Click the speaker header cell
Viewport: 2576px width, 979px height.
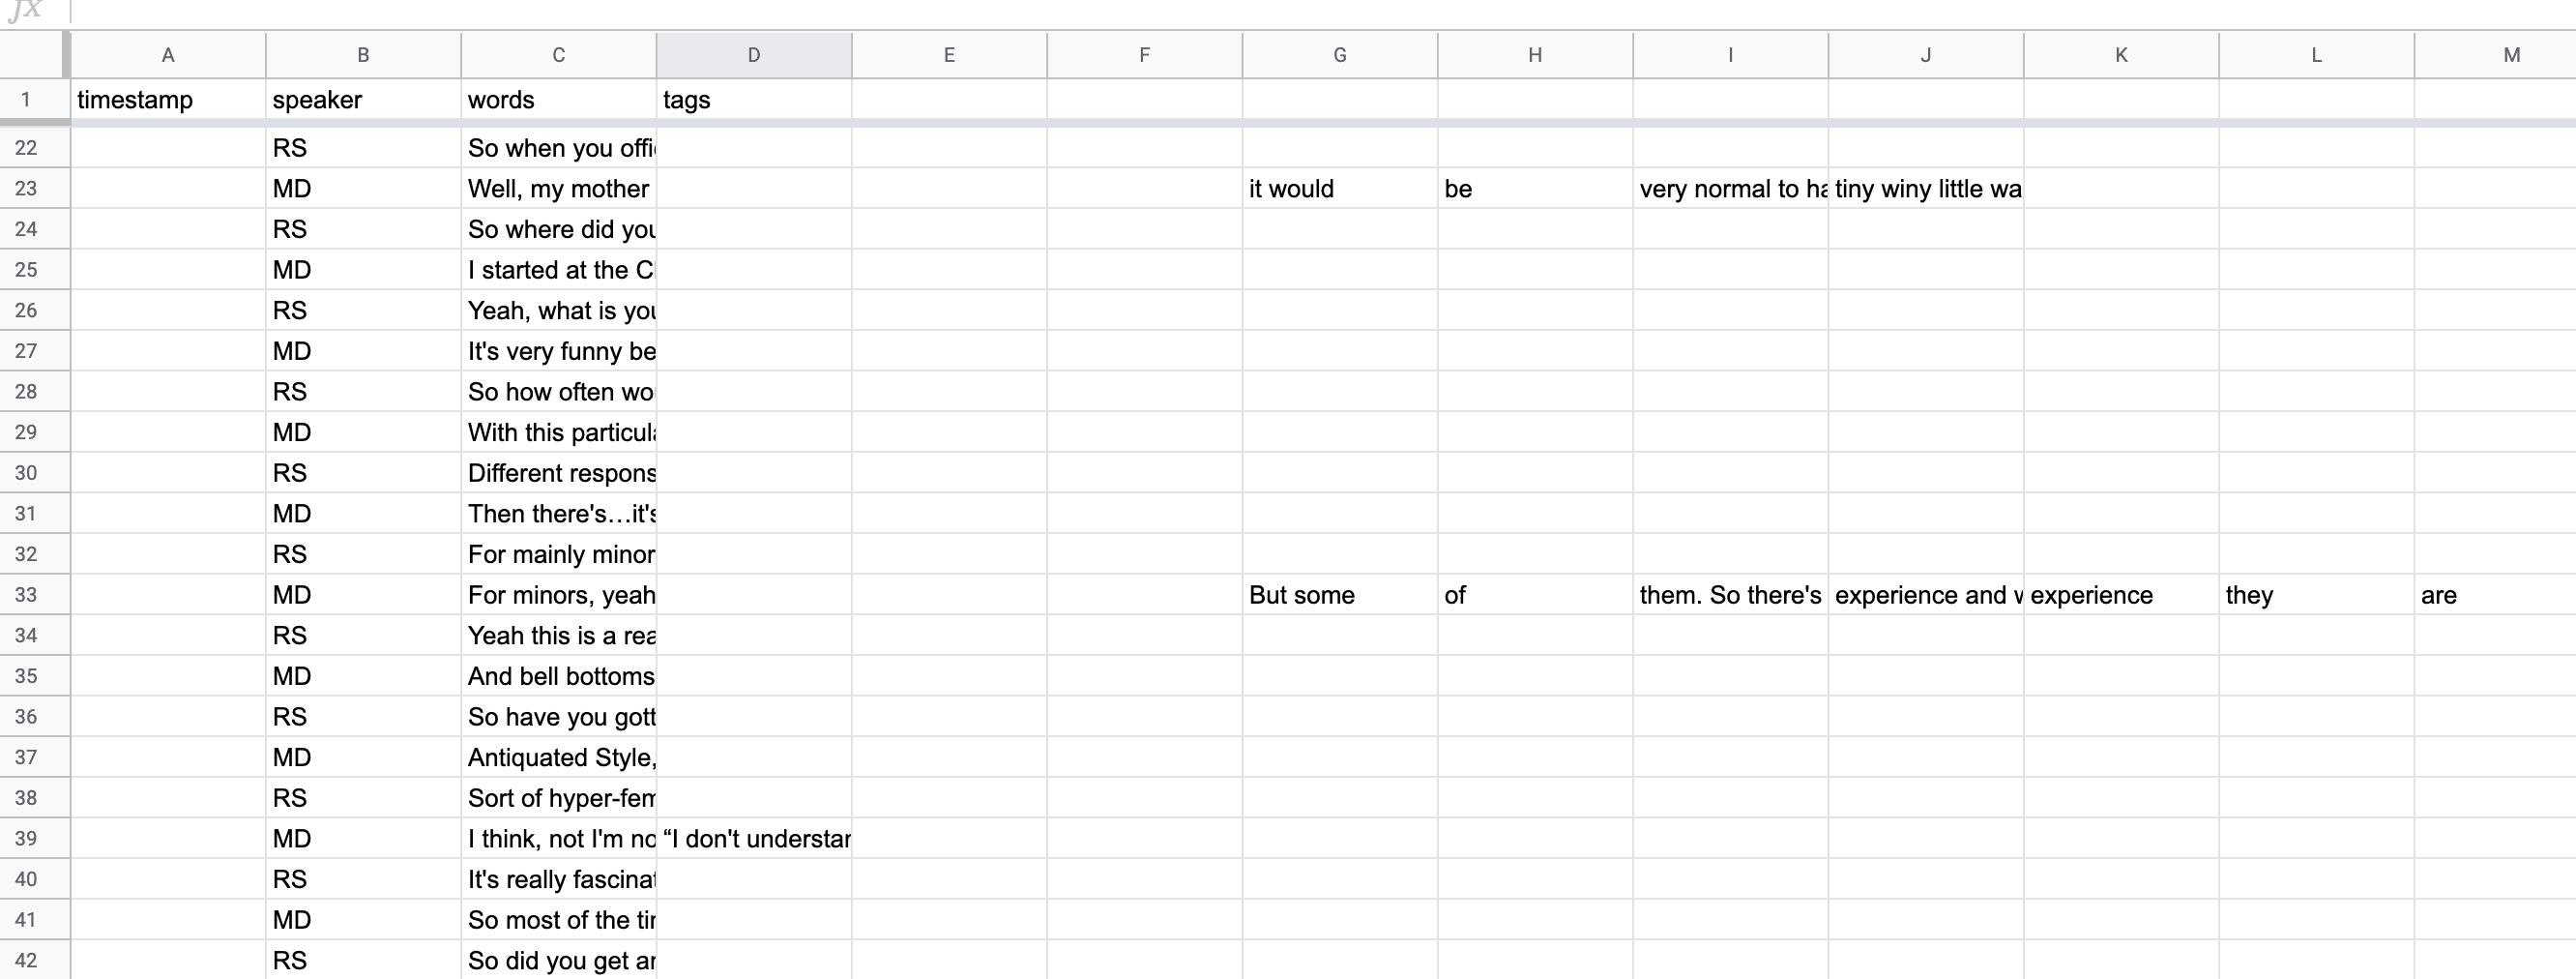click(362, 100)
